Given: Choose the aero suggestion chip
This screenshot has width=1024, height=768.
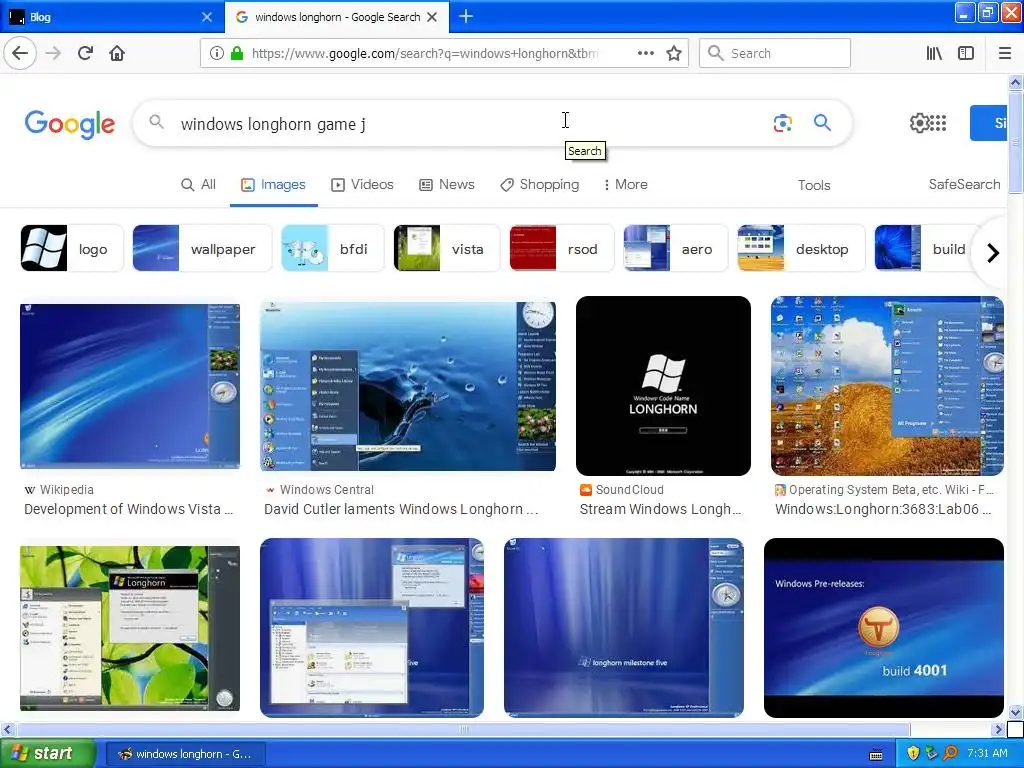Looking at the screenshot, I should (675, 248).
